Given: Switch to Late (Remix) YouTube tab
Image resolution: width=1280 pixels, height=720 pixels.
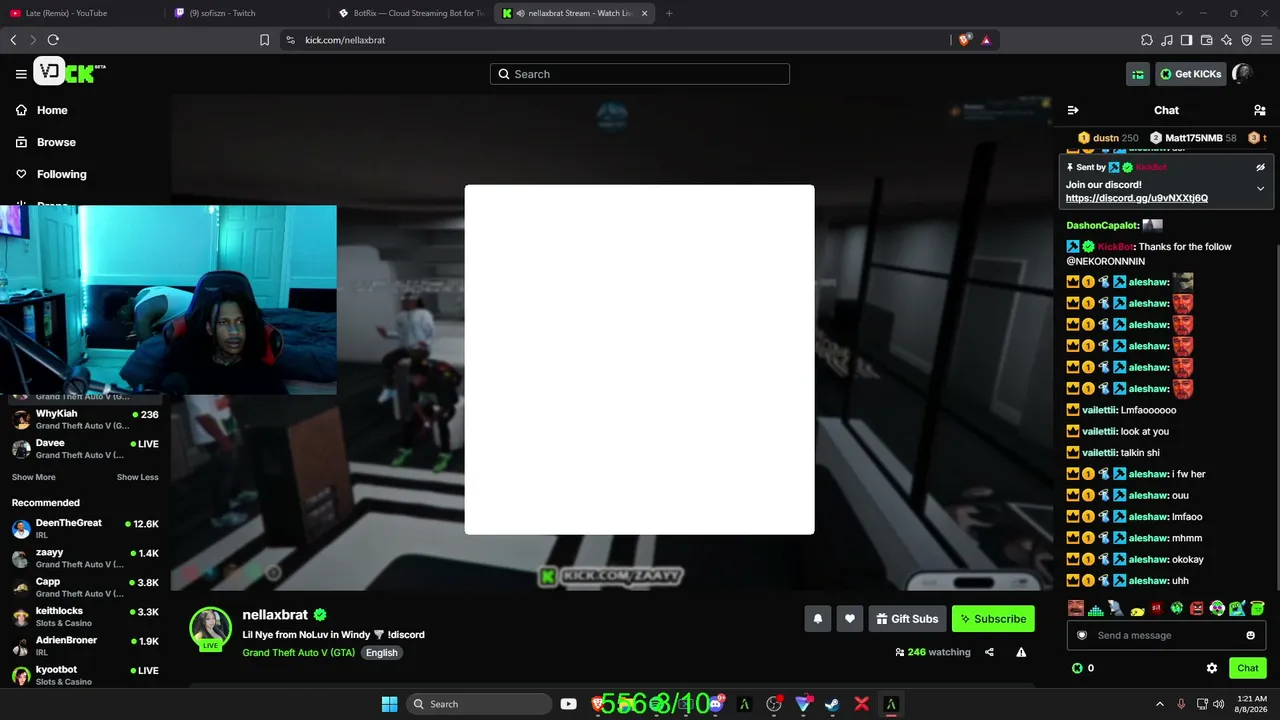Looking at the screenshot, I should pos(80,13).
